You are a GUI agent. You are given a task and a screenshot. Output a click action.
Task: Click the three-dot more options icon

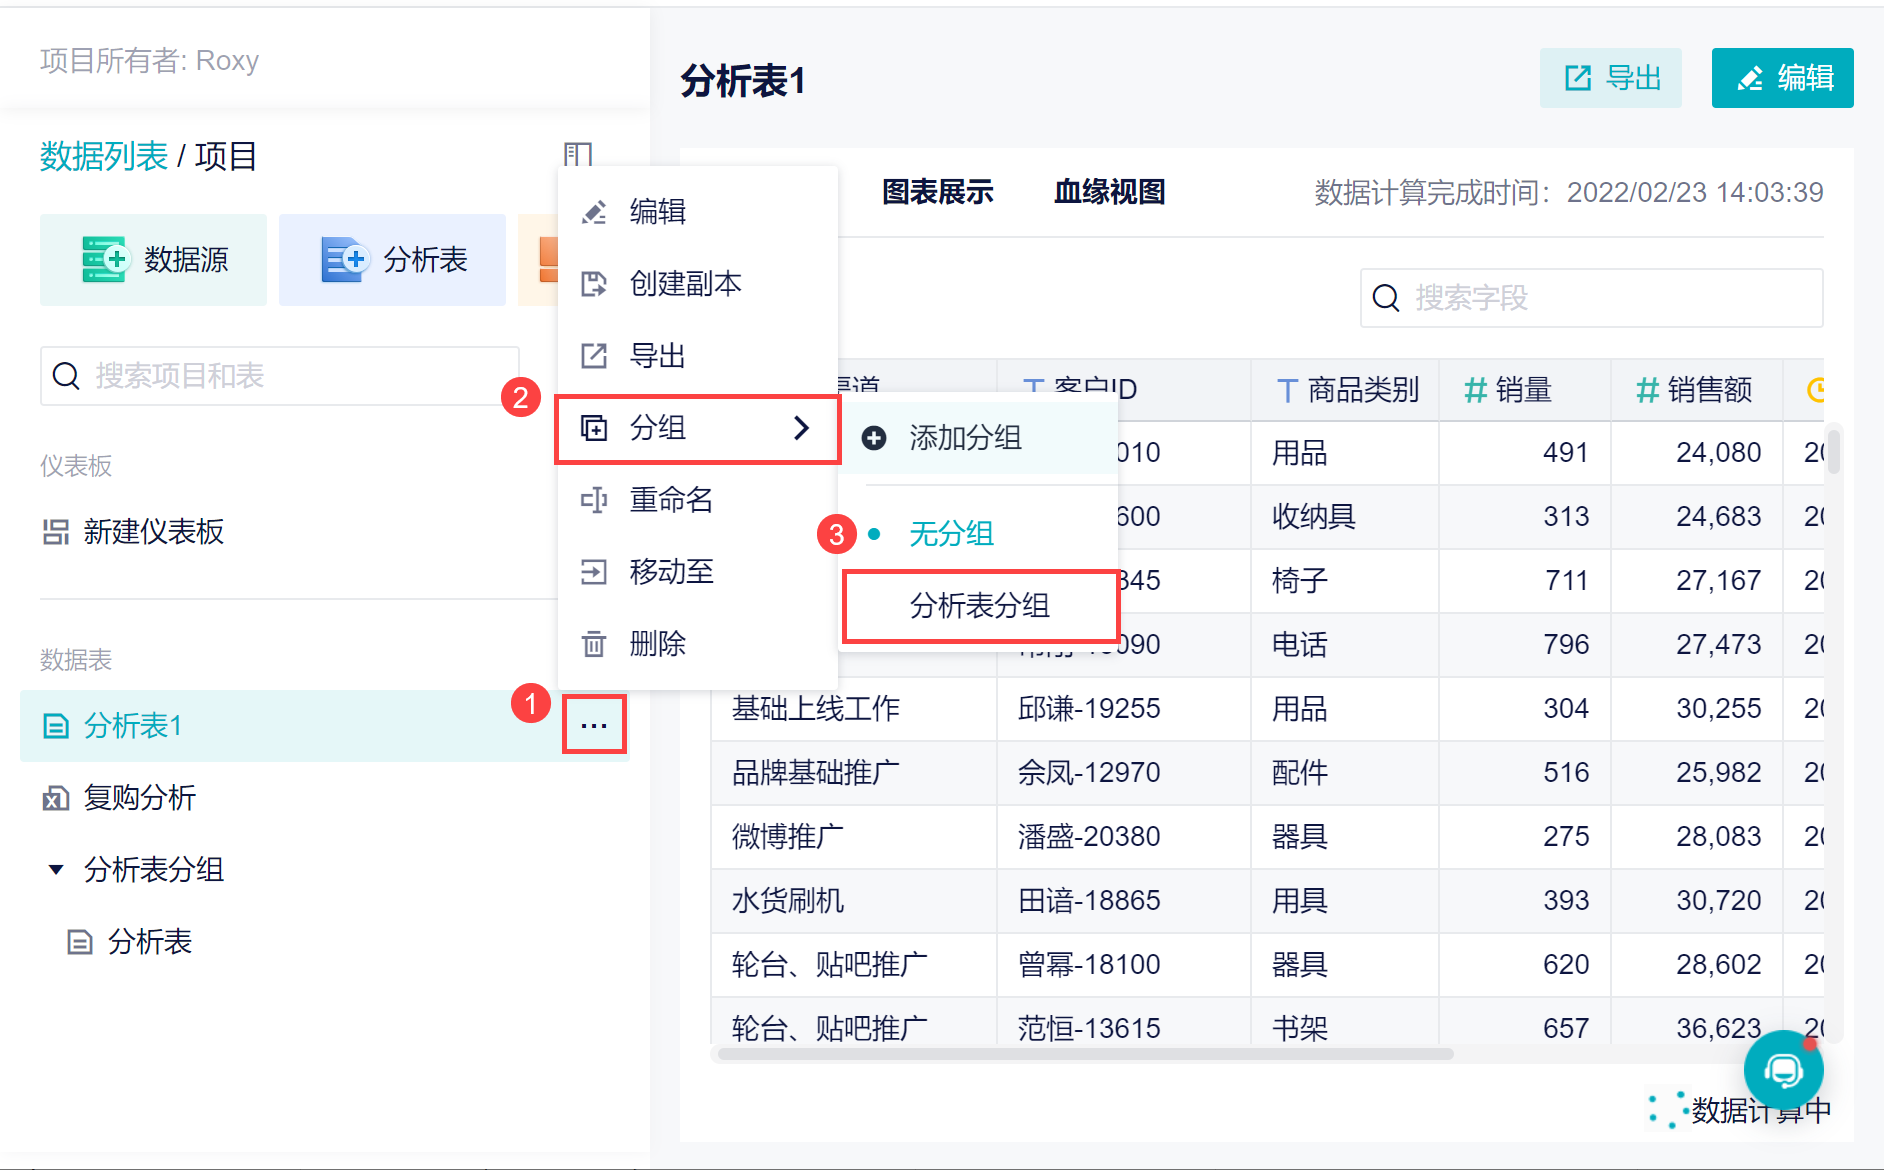594,725
